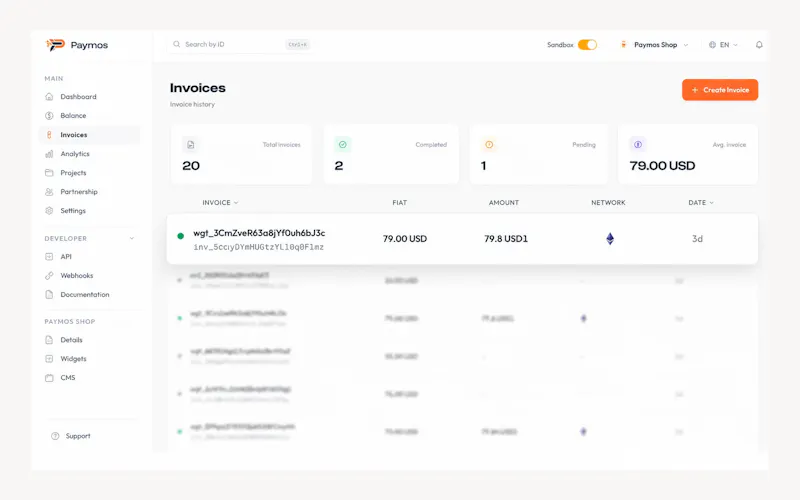Select the Completed stat card showing 2
800x500 pixels.
pyautogui.click(x=391, y=154)
